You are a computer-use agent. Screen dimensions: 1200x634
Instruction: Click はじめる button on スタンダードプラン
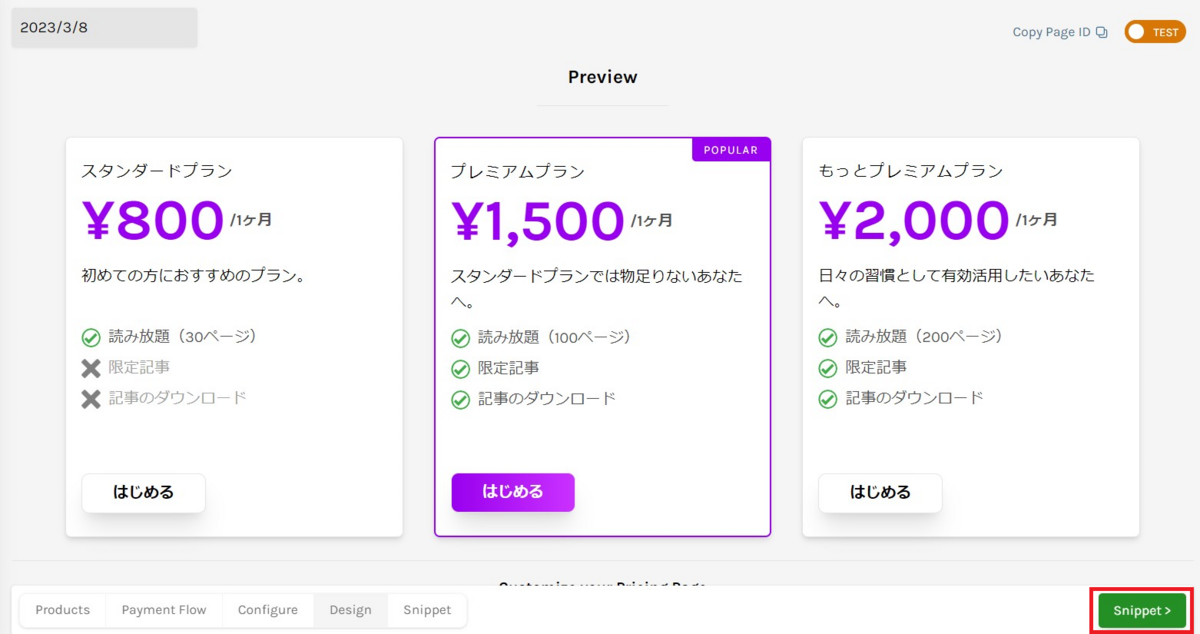tap(144, 493)
